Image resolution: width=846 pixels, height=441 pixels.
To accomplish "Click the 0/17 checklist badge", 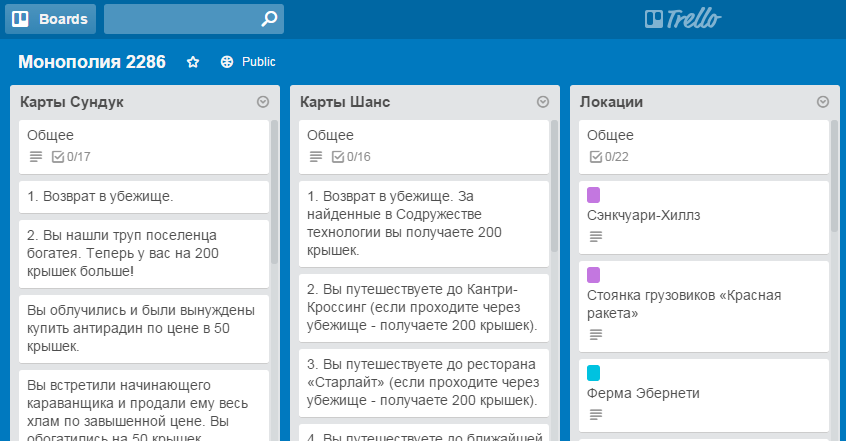I will [71, 157].
